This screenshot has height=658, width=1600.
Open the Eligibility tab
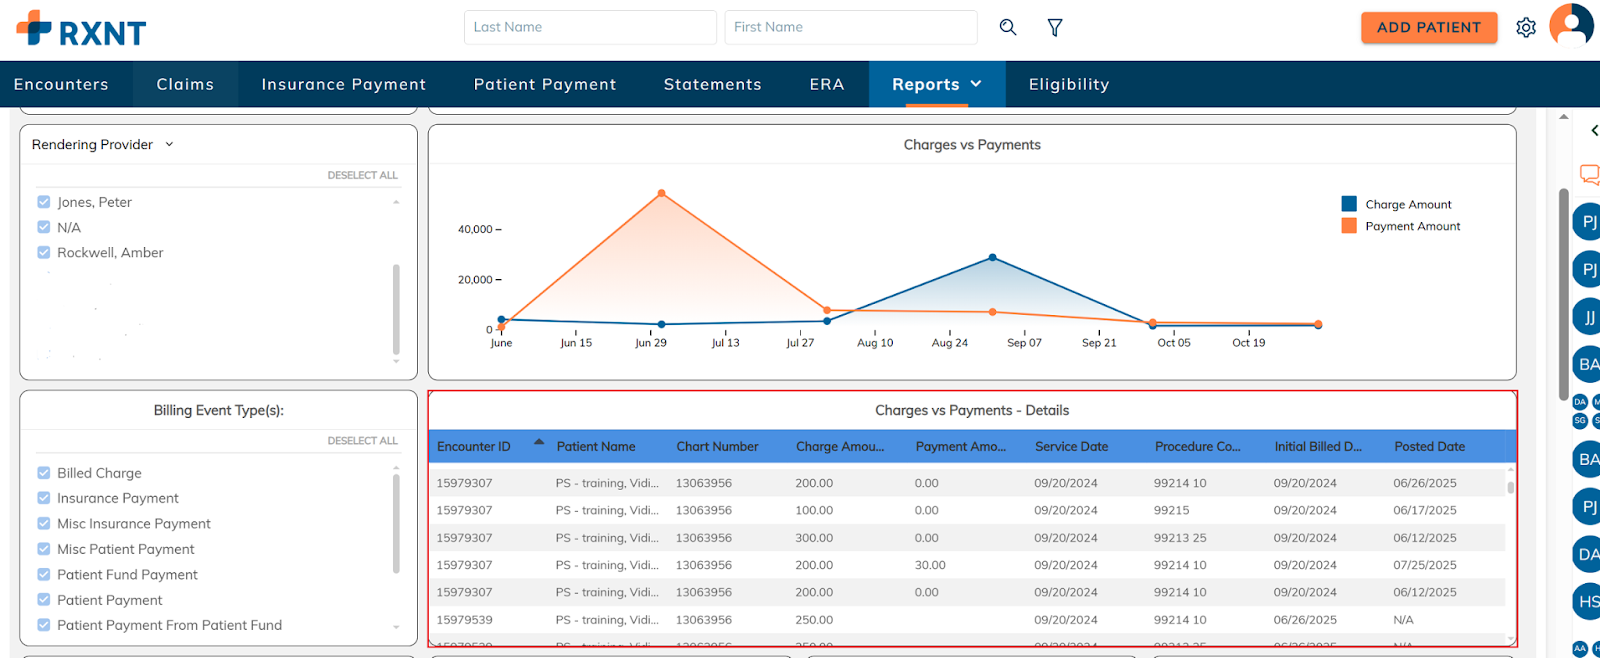pyautogui.click(x=1068, y=85)
